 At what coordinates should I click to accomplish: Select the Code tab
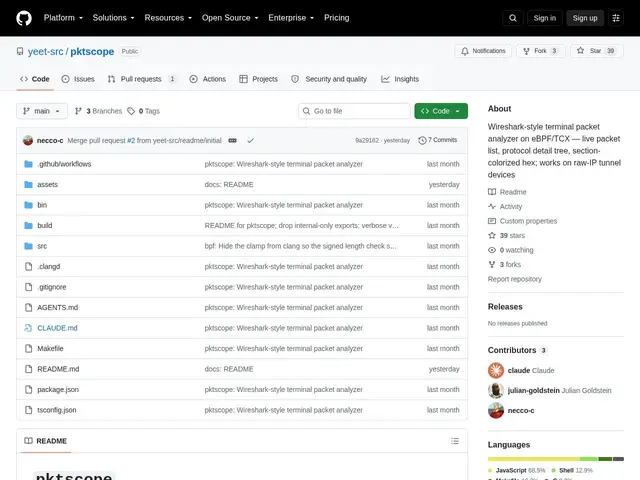pos(35,79)
